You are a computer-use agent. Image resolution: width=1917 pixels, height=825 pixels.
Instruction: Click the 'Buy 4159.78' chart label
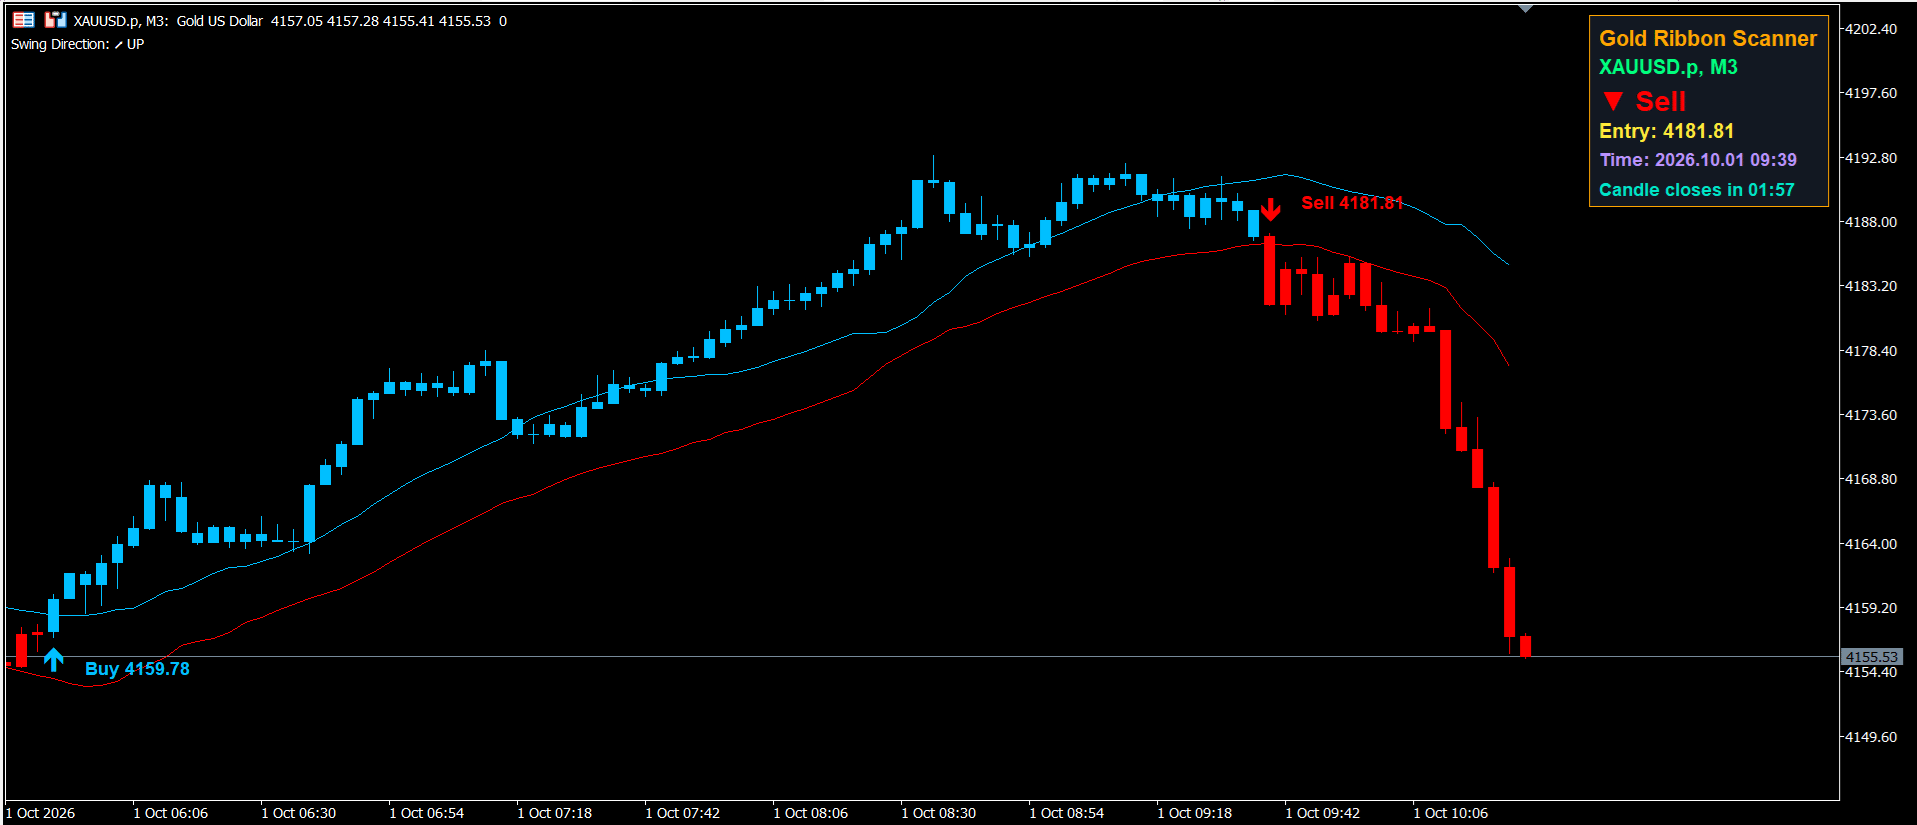tap(137, 669)
